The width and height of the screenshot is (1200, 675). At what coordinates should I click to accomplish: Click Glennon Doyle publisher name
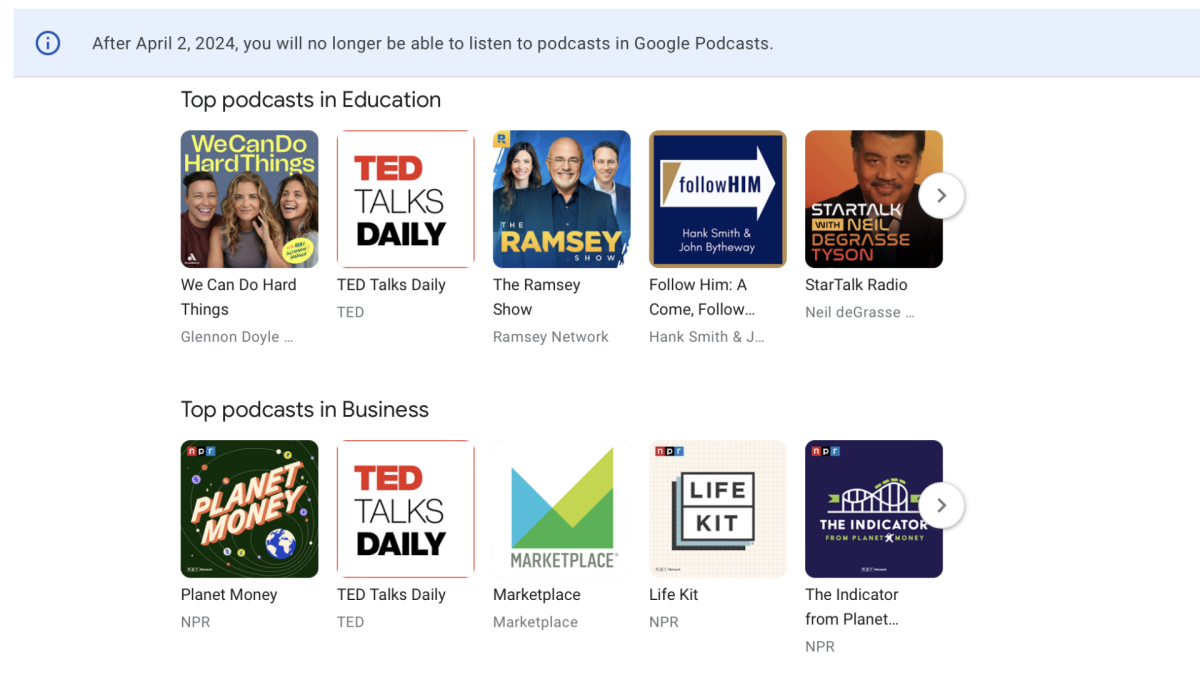pyautogui.click(x=237, y=337)
